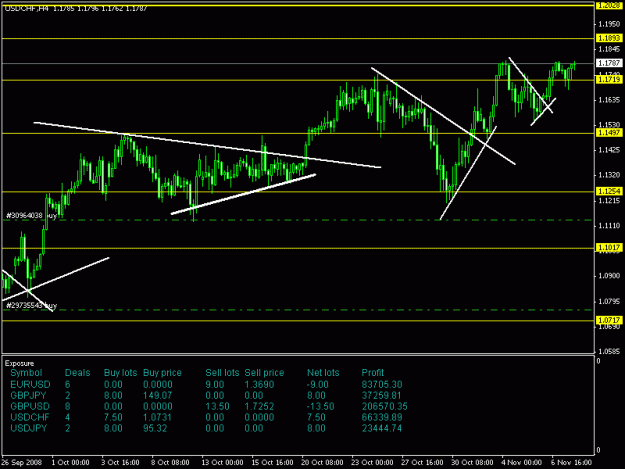Viewport: 625px width, 469px height.
Task: Click the 1.0900 price scale value
Action: click(609, 276)
